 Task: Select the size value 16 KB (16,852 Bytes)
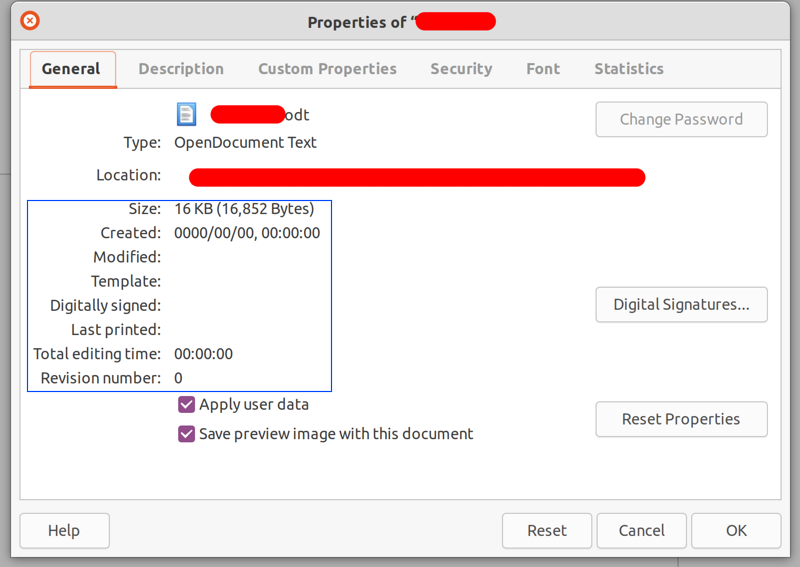244,209
